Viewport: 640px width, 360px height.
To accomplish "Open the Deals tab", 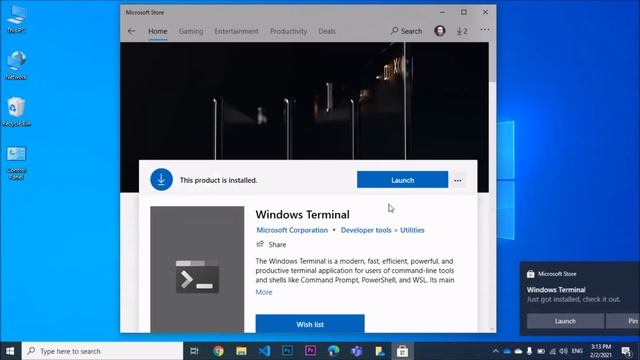I will (327, 31).
